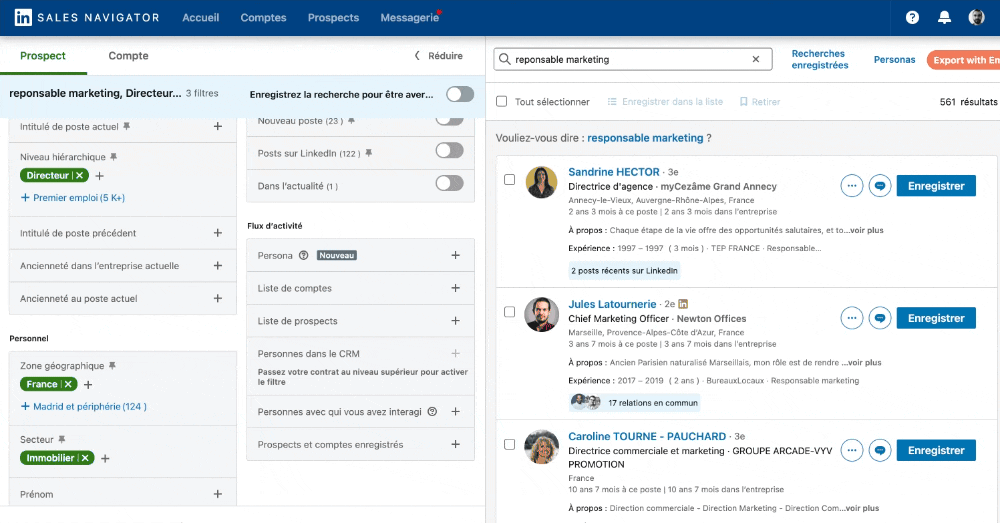The height and width of the screenshot is (523, 1000).
Task: Open more options for Sandrine HECTOR
Action: [851, 186]
